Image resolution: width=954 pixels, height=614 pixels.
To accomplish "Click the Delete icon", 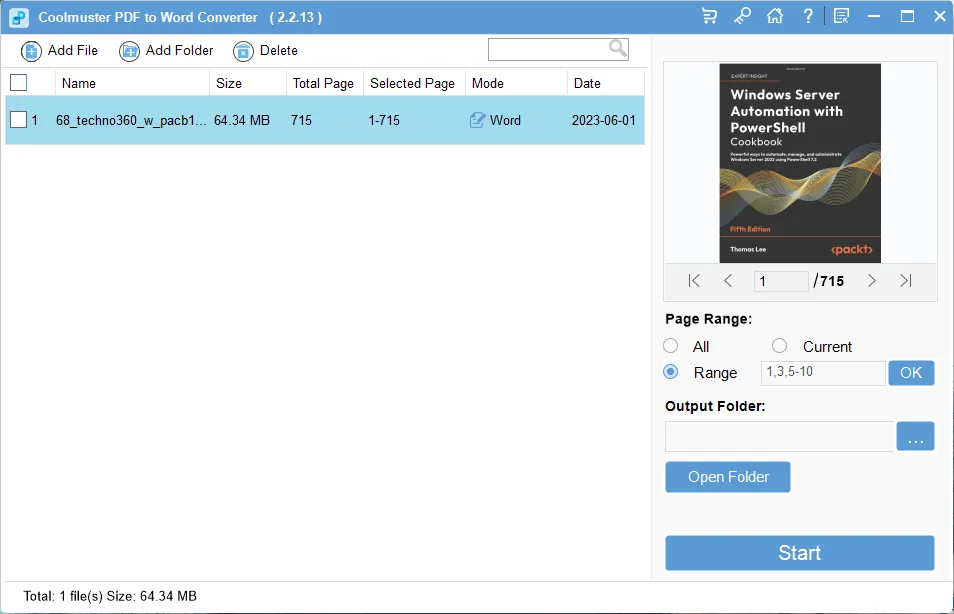I will 241,50.
